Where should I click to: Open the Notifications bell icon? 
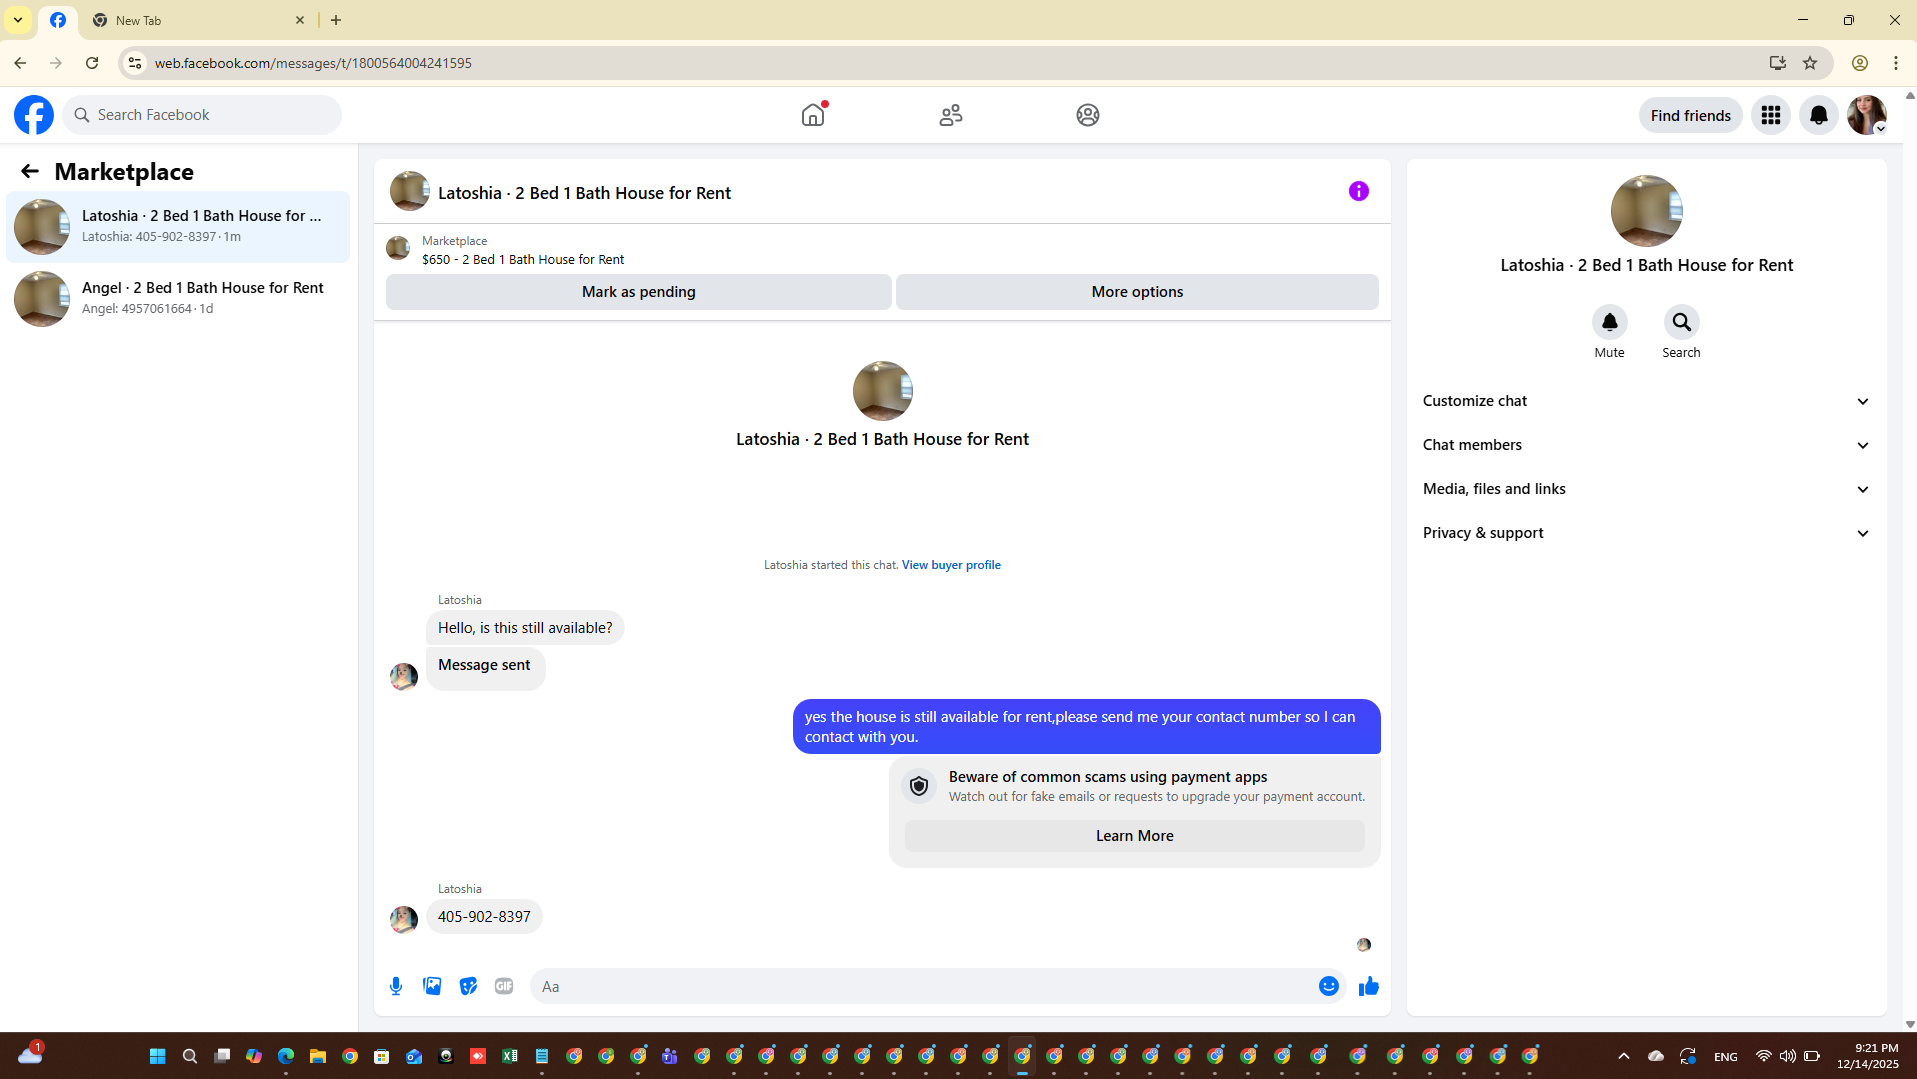click(1819, 115)
